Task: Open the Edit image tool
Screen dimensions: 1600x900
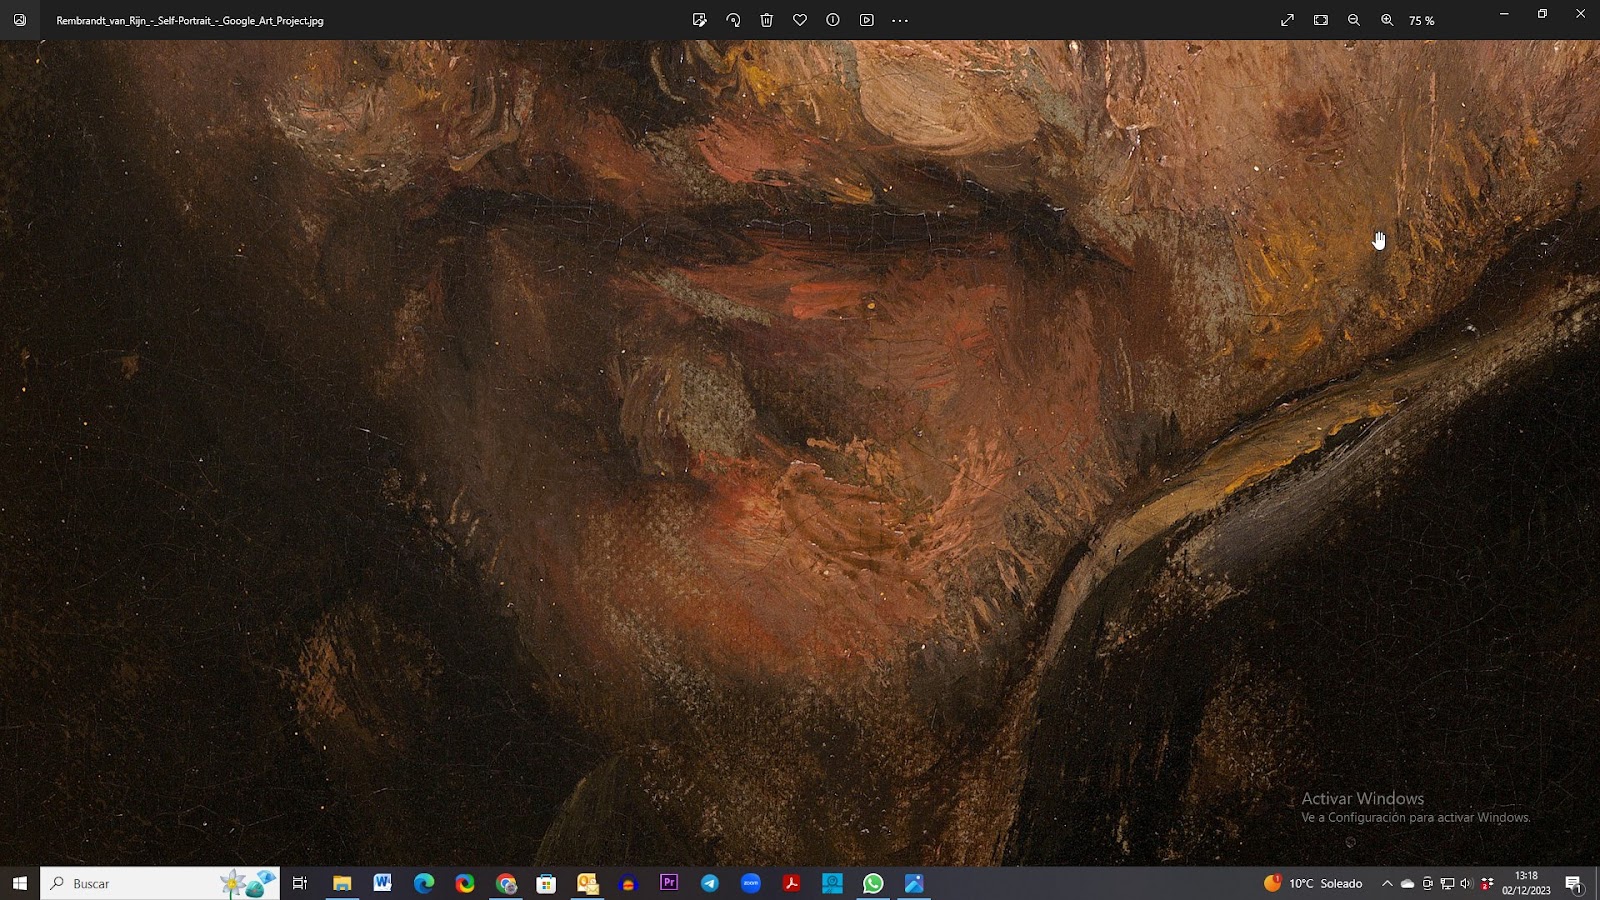Action: click(700, 20)
